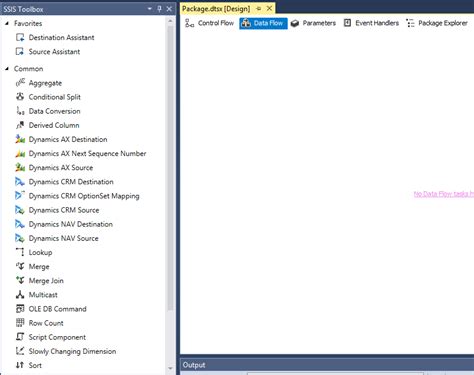Pin the SSIS Toolbox panel
Viewport: 474px width, 375px height.
pos(159,9)
